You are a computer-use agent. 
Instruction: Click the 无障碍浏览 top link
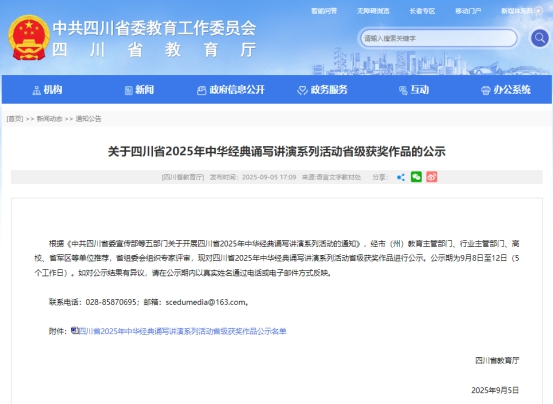[373, 11]
